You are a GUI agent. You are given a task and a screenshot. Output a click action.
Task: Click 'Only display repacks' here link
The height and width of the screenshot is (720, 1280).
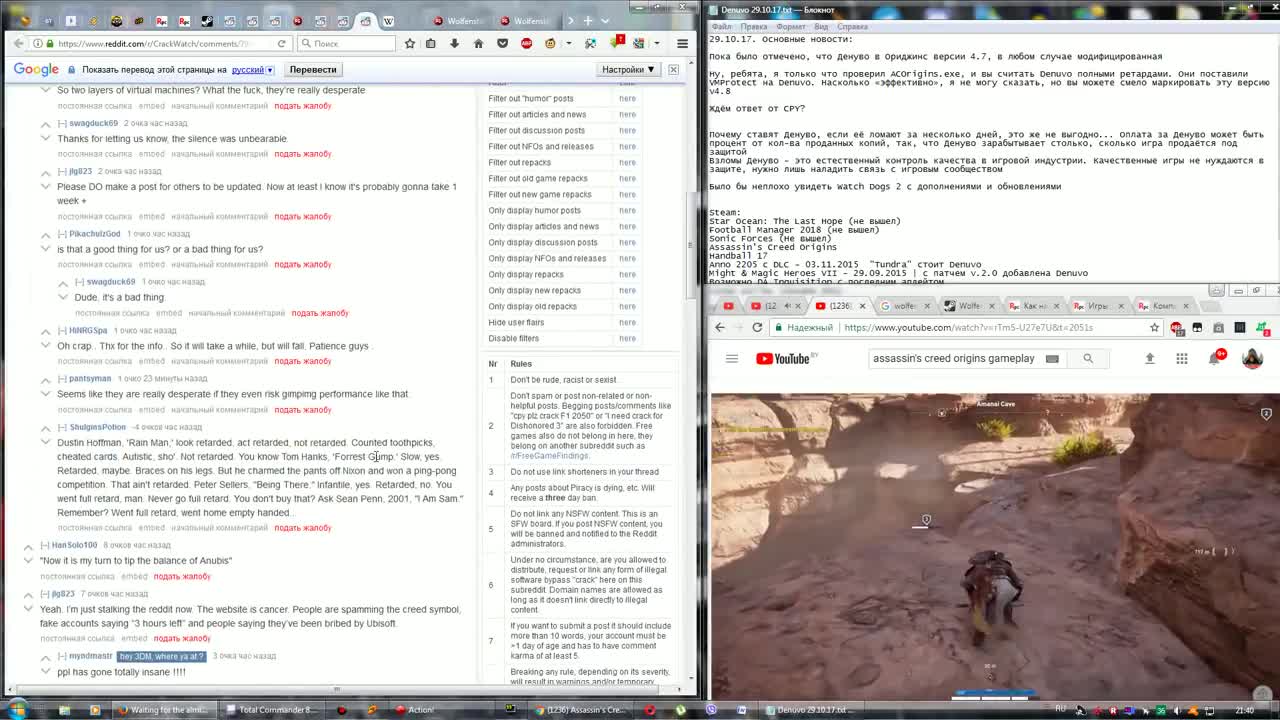(x=627, y=274)
